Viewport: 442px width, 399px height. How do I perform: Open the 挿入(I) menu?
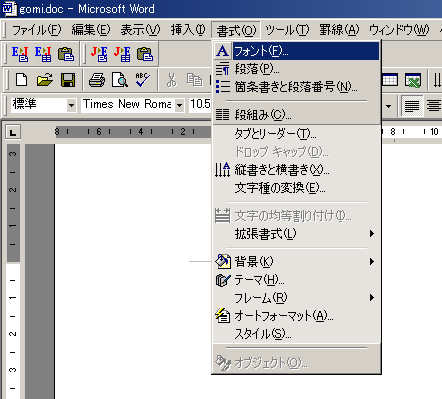tap(188, 30)
